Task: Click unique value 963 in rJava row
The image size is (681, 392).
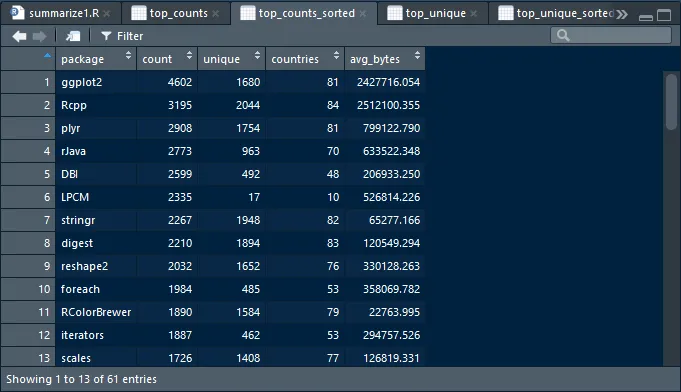Action: coord(251,151)
